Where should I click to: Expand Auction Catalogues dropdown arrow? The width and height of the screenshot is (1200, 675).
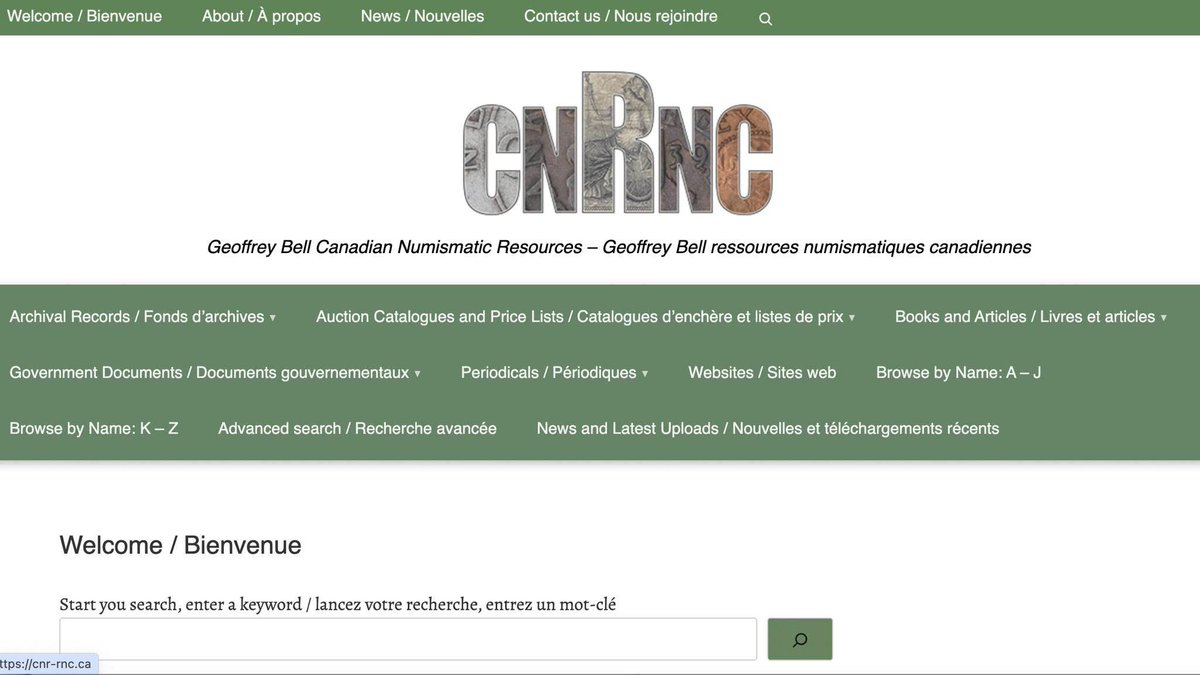[x=851, y=318]
